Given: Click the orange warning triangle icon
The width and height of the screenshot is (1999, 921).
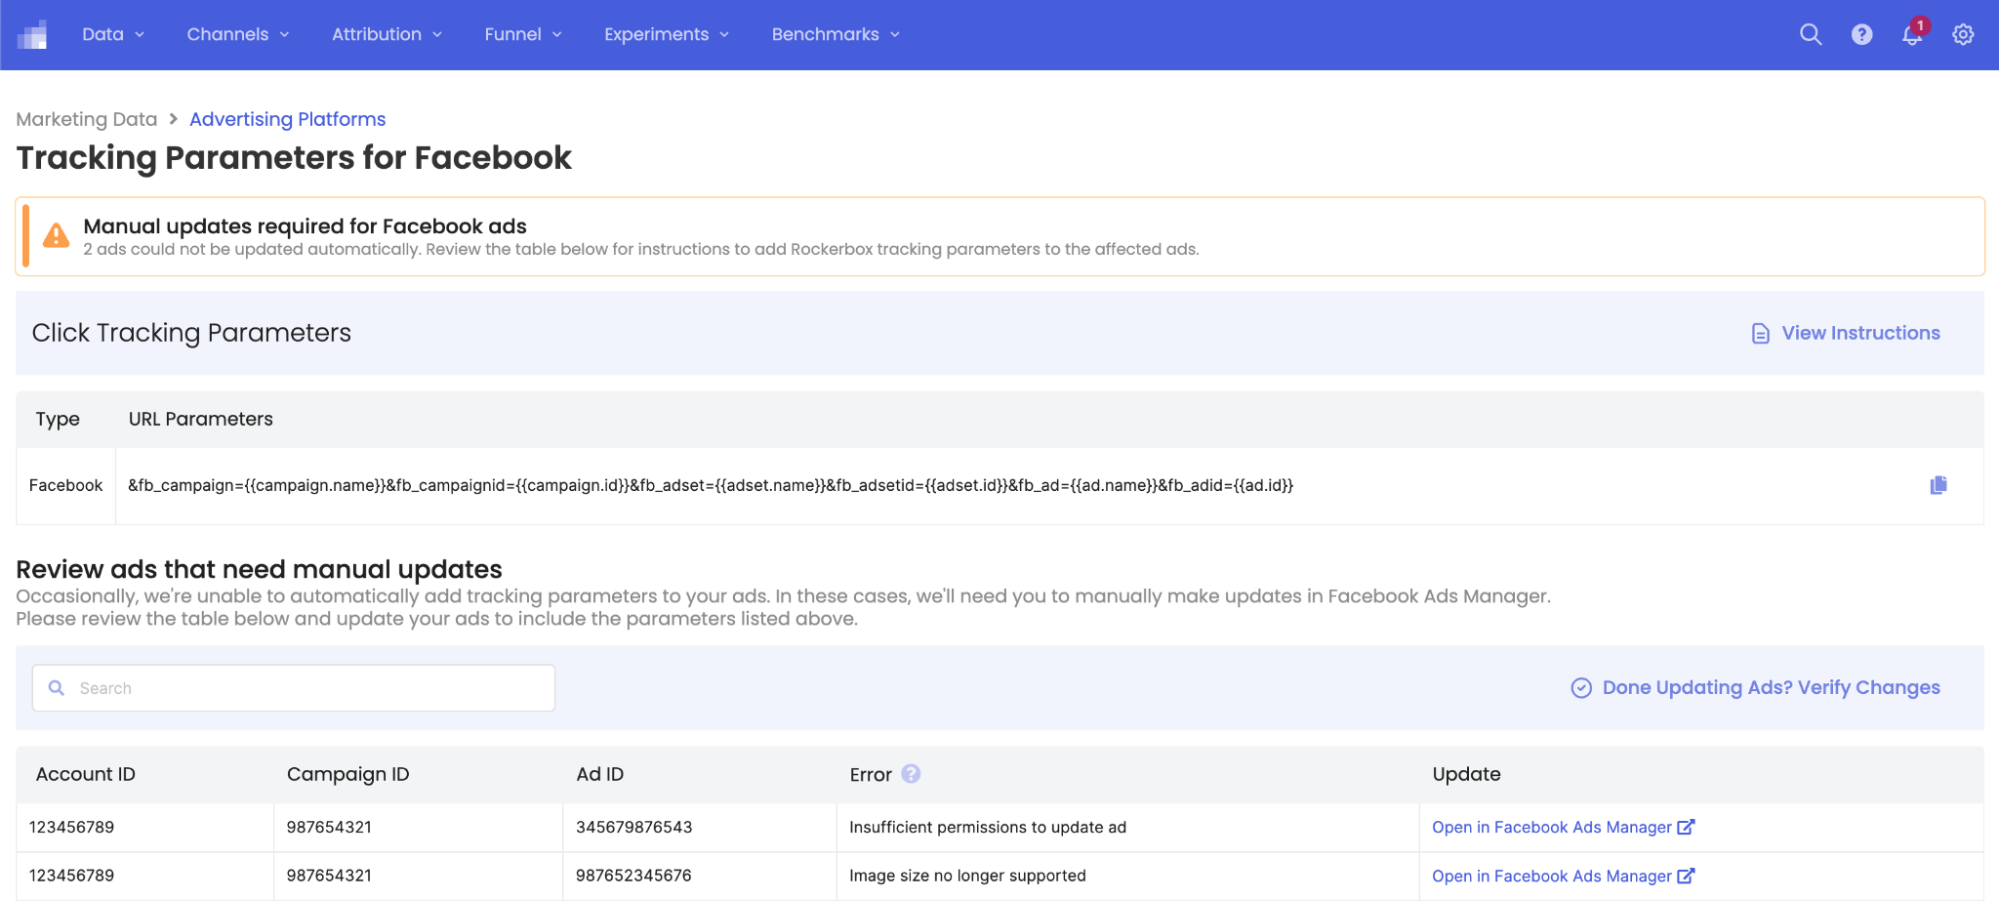Looking at the screenshot, I should point(56,236).
